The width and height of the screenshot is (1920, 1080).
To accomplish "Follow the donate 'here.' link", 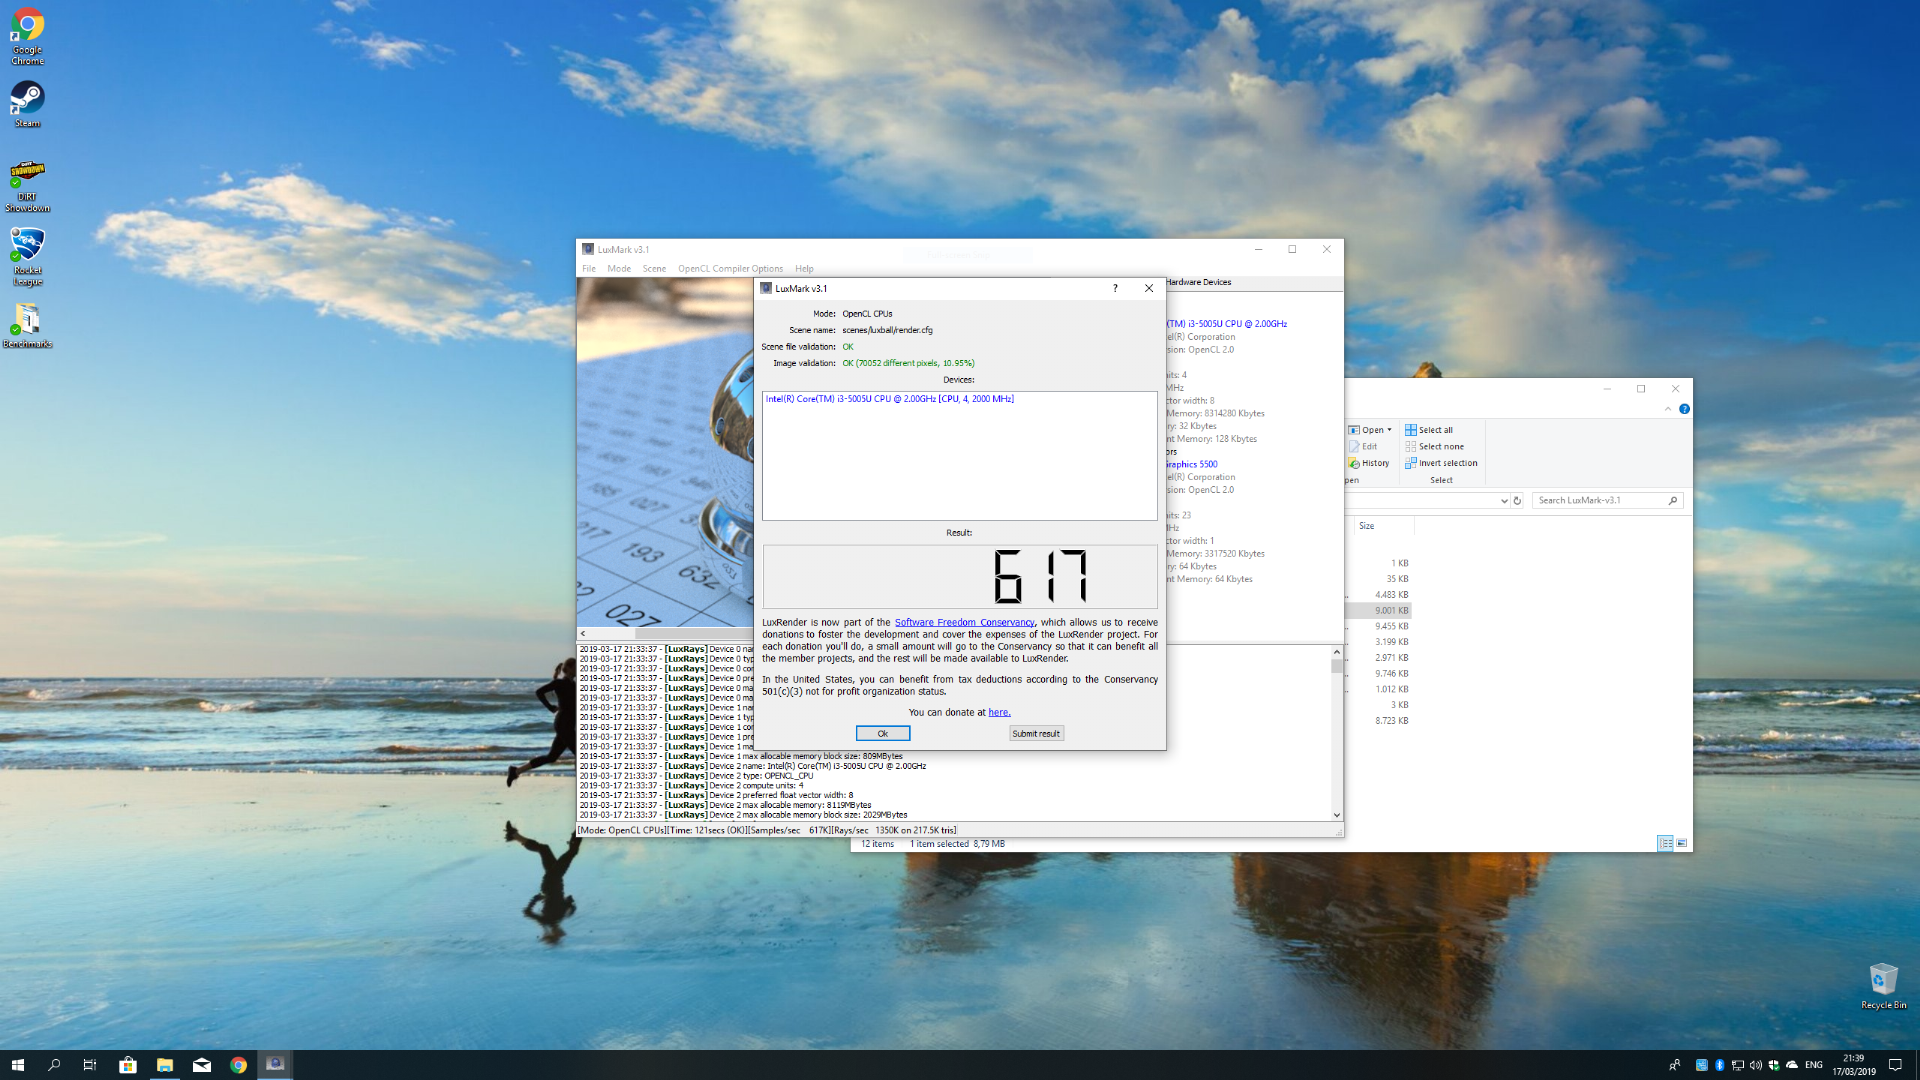I will [x=999, y=713].
